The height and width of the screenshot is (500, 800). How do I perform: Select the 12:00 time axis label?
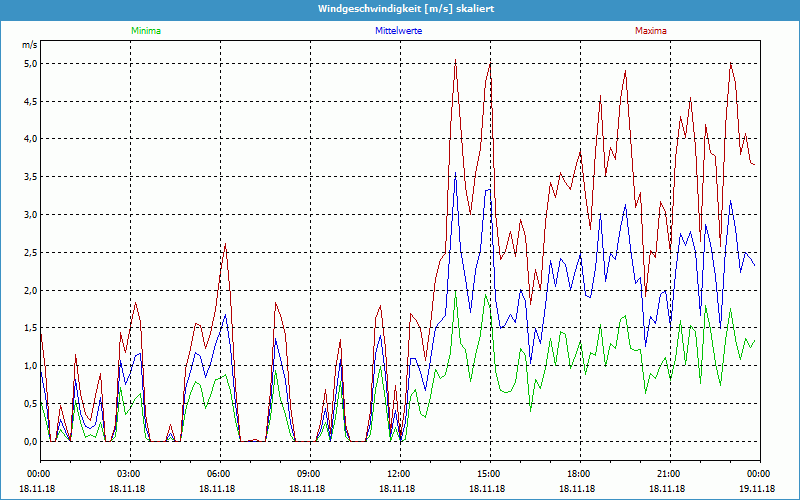[x=398, y=473]
